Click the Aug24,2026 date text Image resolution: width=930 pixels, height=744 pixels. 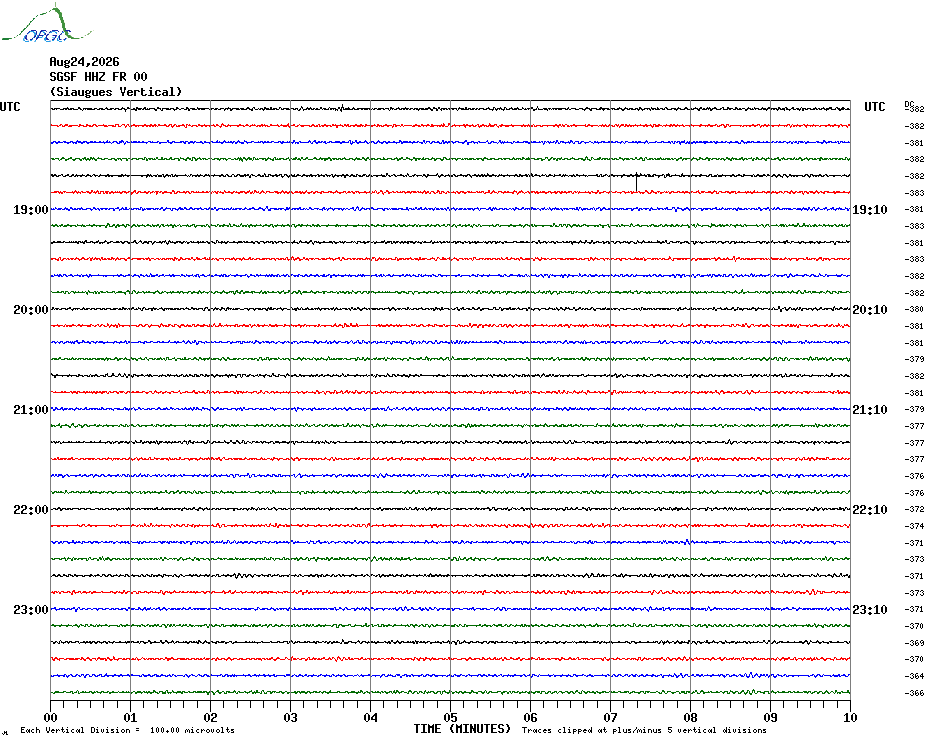[x=84, y=62]
